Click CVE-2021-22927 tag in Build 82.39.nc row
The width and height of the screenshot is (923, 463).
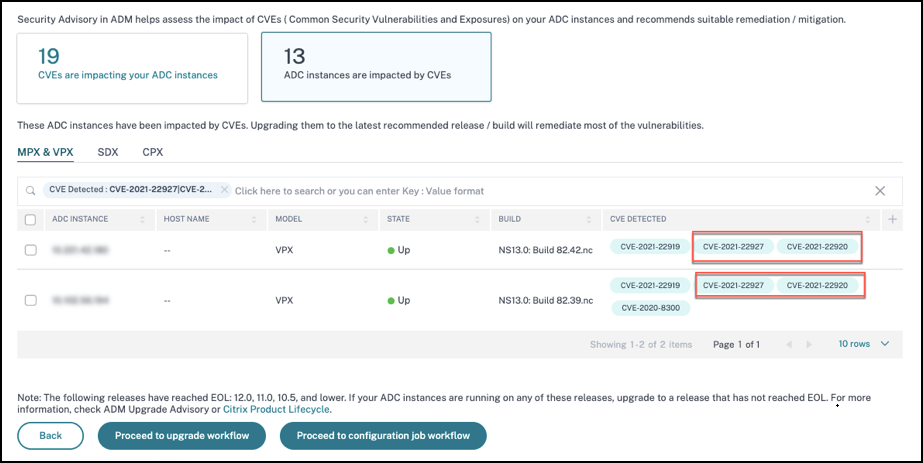pyautogui.click(x=733, y=285)
